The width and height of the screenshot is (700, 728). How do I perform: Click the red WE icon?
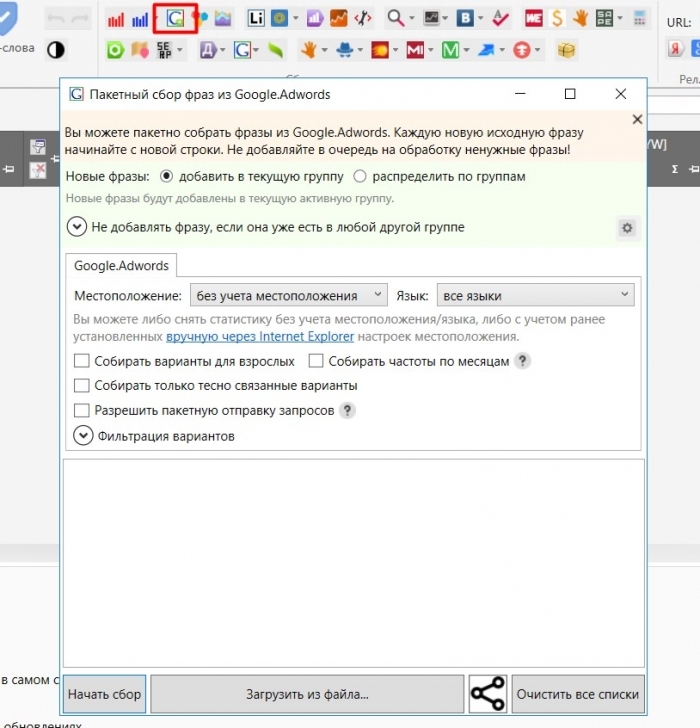click(x=534, y=19)
